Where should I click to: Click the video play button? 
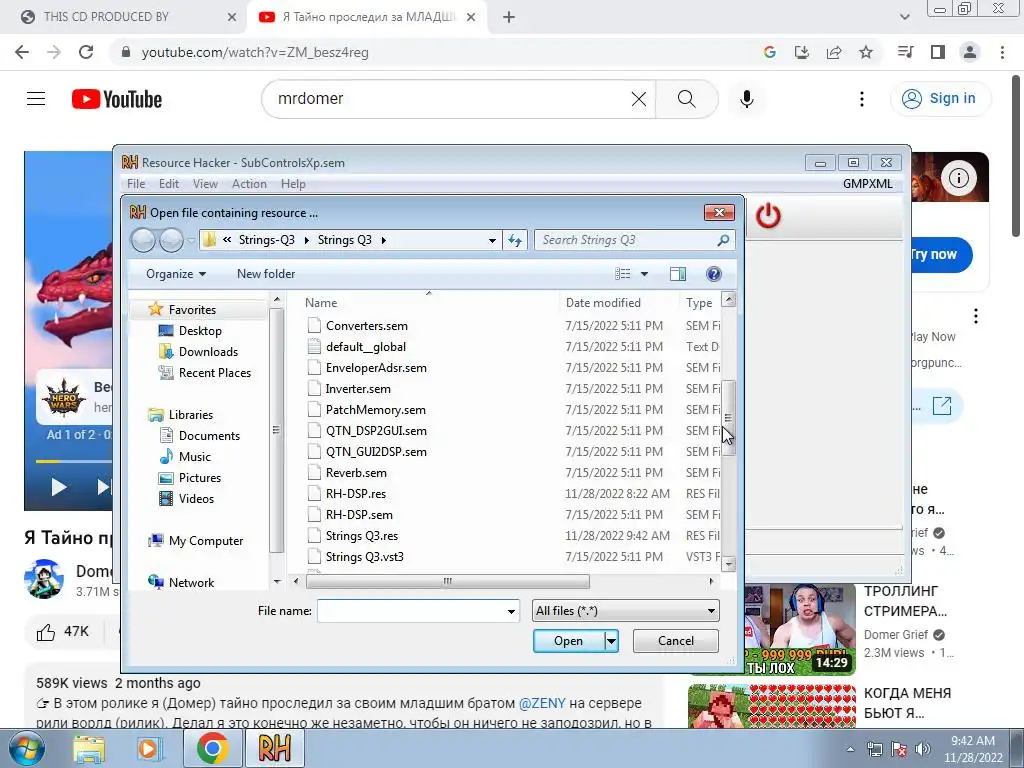59,487
